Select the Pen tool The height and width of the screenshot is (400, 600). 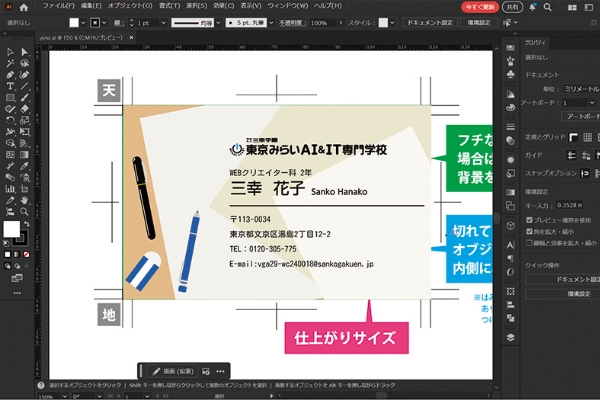point(10,74)
